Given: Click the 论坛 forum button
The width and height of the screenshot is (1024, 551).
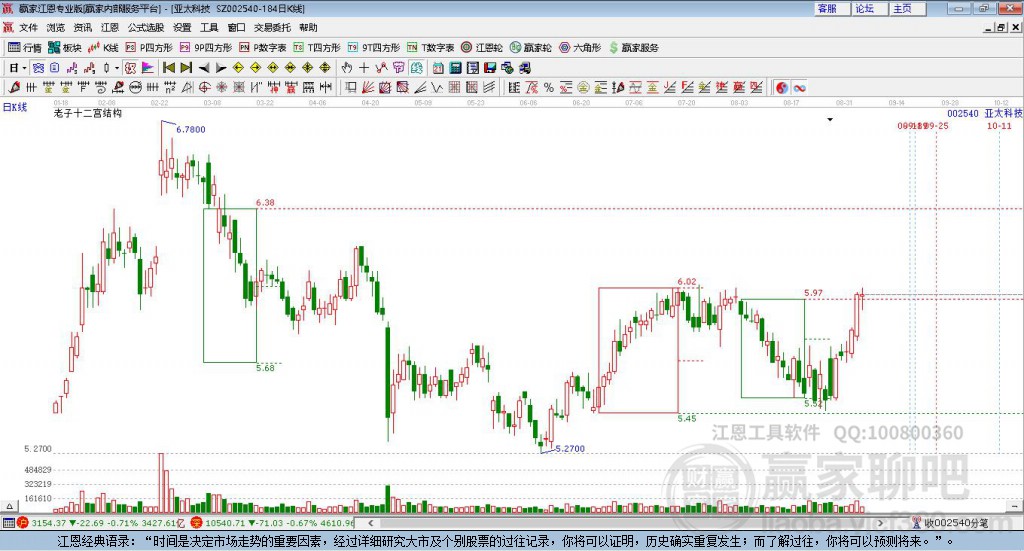Looking at the screenshot, I should [x=871, y=8].
